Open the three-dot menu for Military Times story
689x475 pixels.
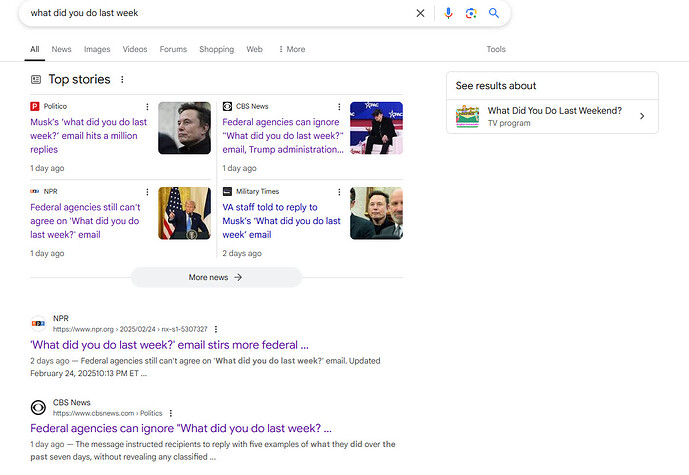pyautogui.click(x=339, y=192)
